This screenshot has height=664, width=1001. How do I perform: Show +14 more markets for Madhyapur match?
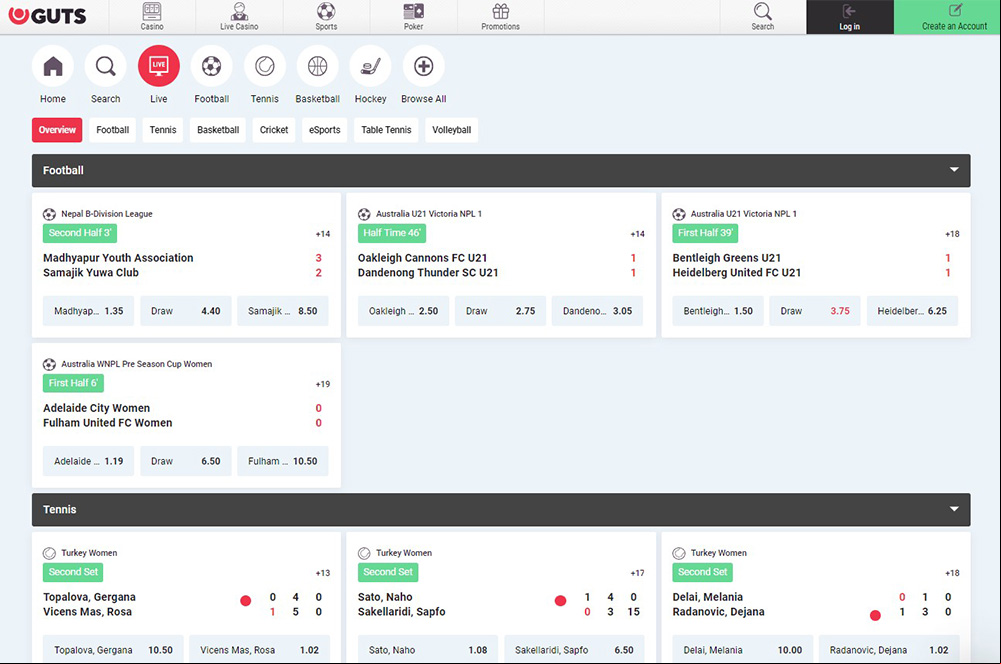323,234
